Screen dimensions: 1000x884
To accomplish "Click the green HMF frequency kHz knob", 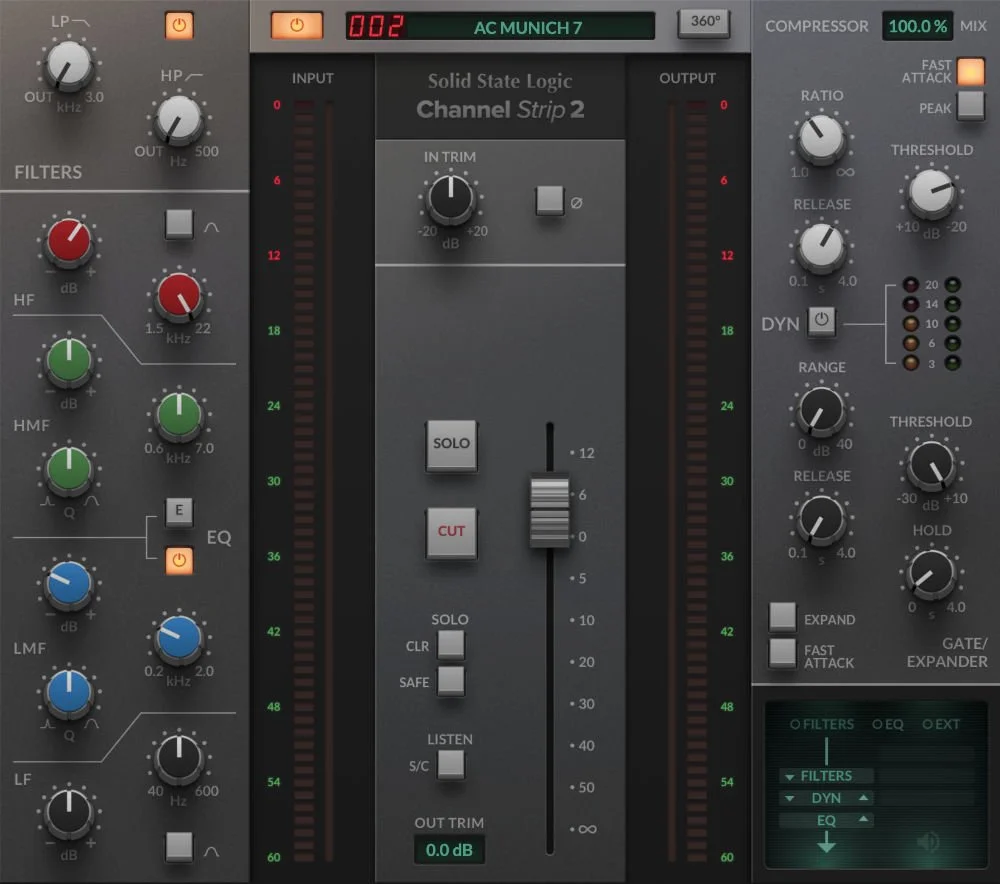I will (x=179, y=415).
